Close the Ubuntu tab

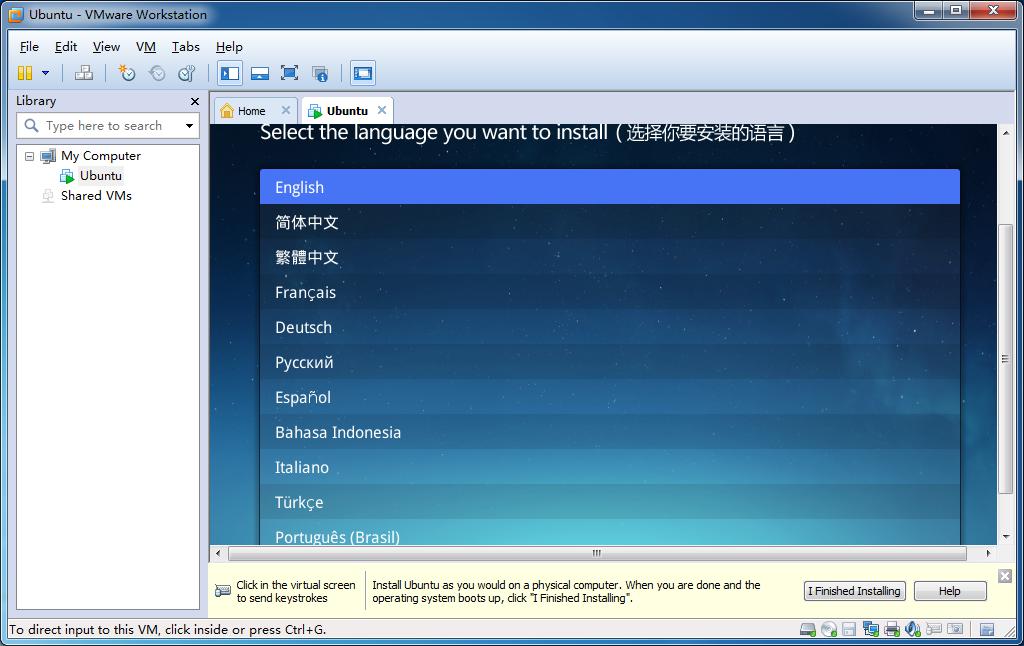click(382, 110)
